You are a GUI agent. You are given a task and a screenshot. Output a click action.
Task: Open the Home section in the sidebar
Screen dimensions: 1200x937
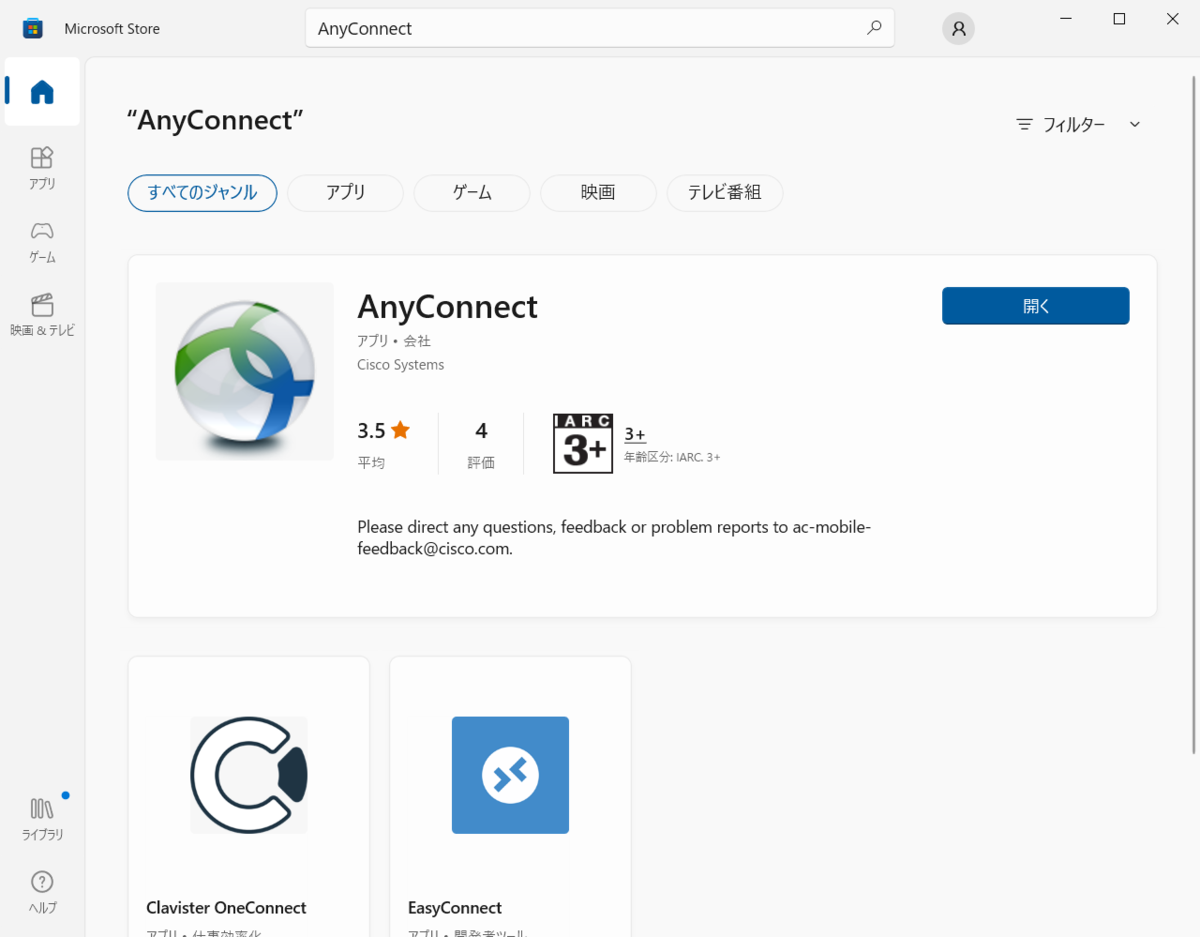[41, 91]
